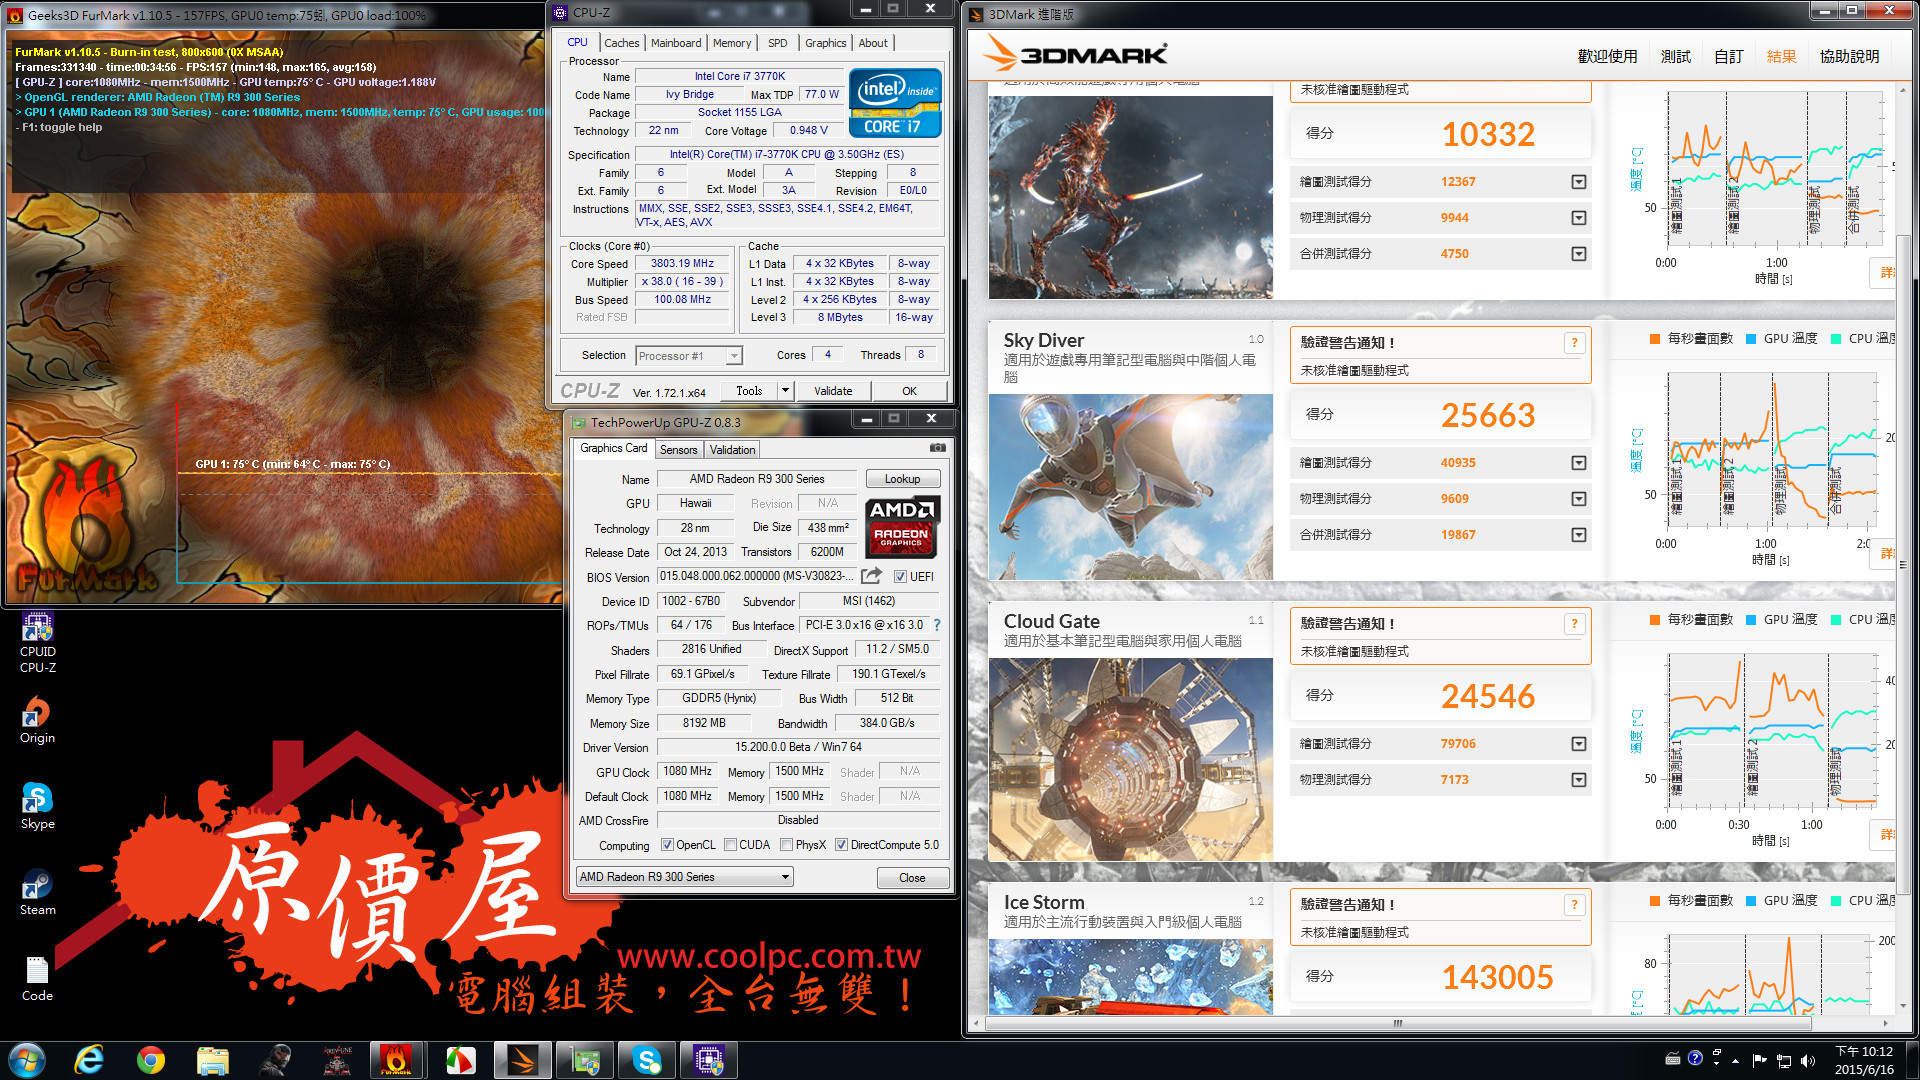Open the network tray icon
The image size is (1920, 1080).
(1783, 1060)
